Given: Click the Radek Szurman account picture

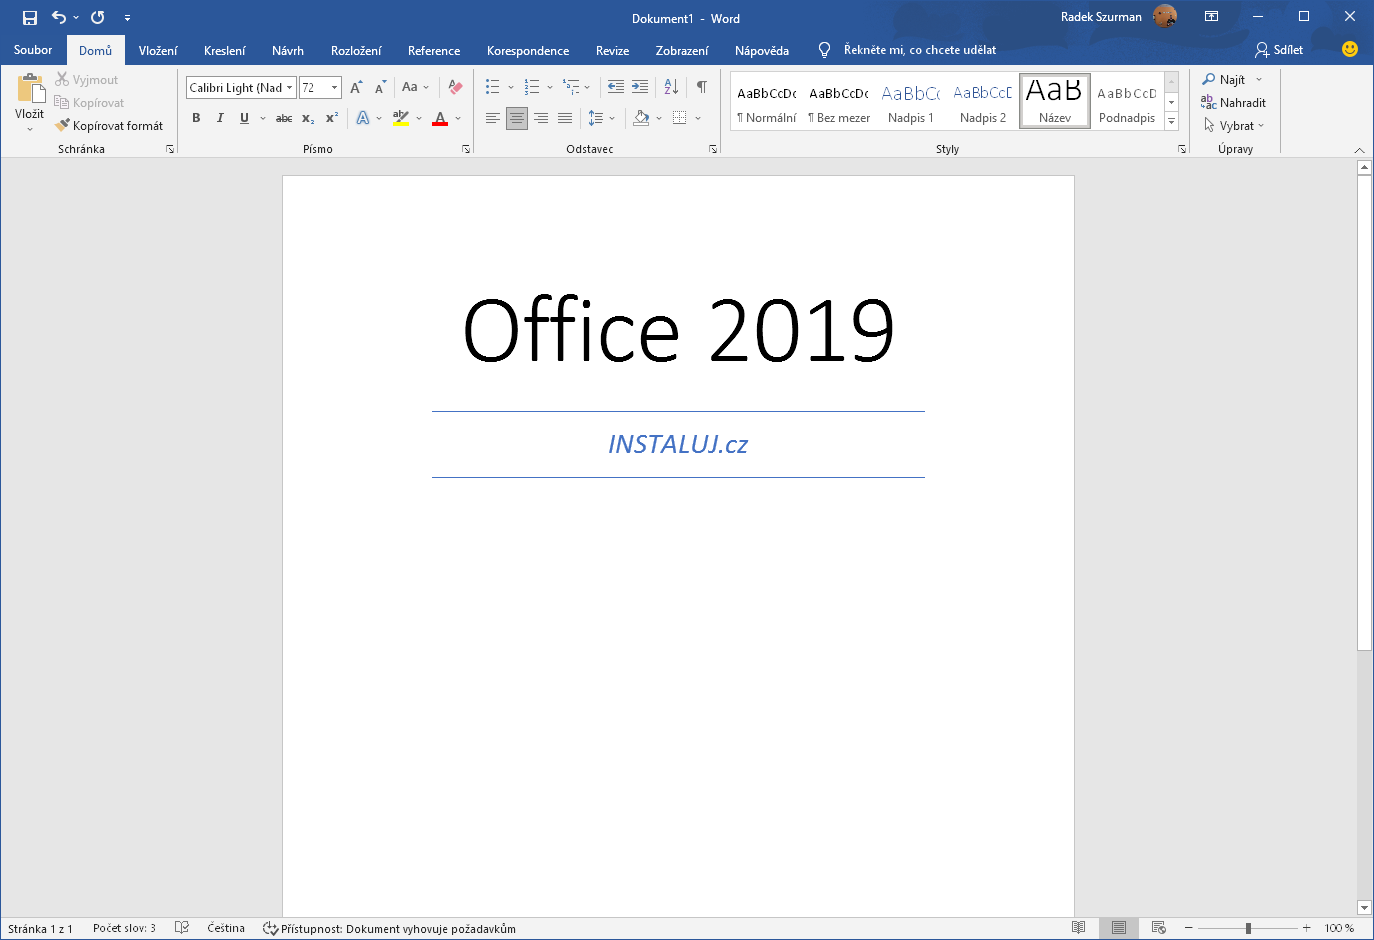Looking at the screenshot, I should coord(1165,16).
